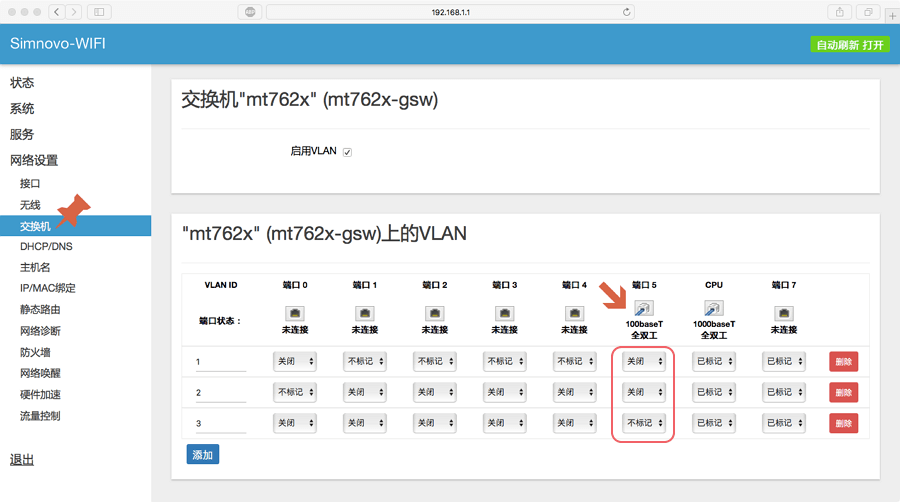
Task: Click the reload icon in address bar
Action: (x=626, y=12)
